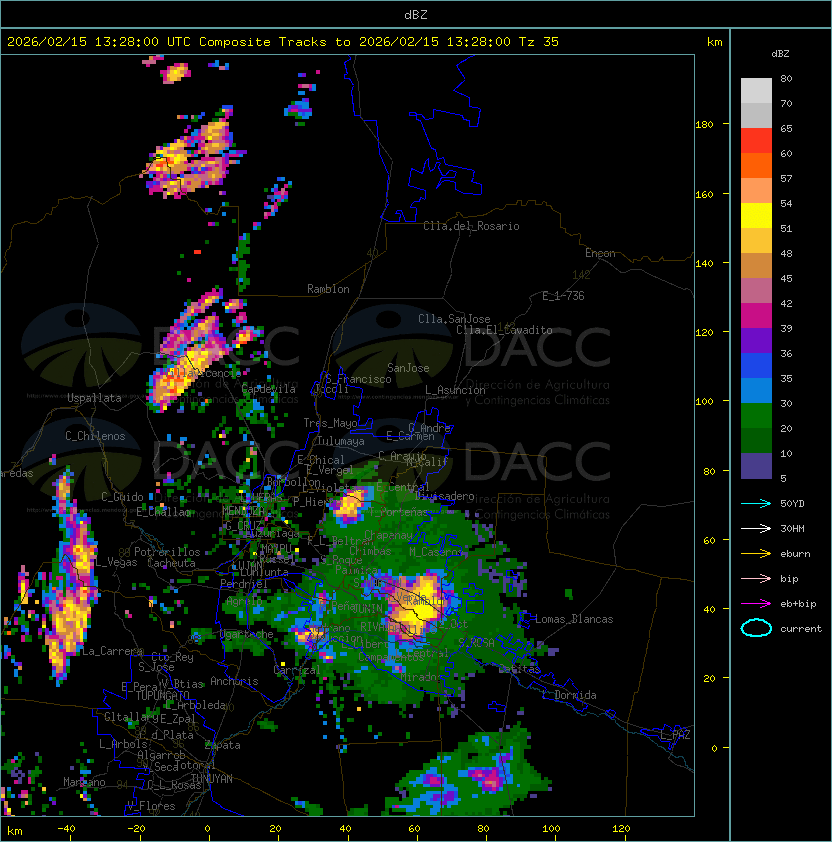Click the L_PAZ map label
The width and height of the screenshot is (832, 842).
pos(675,735)
